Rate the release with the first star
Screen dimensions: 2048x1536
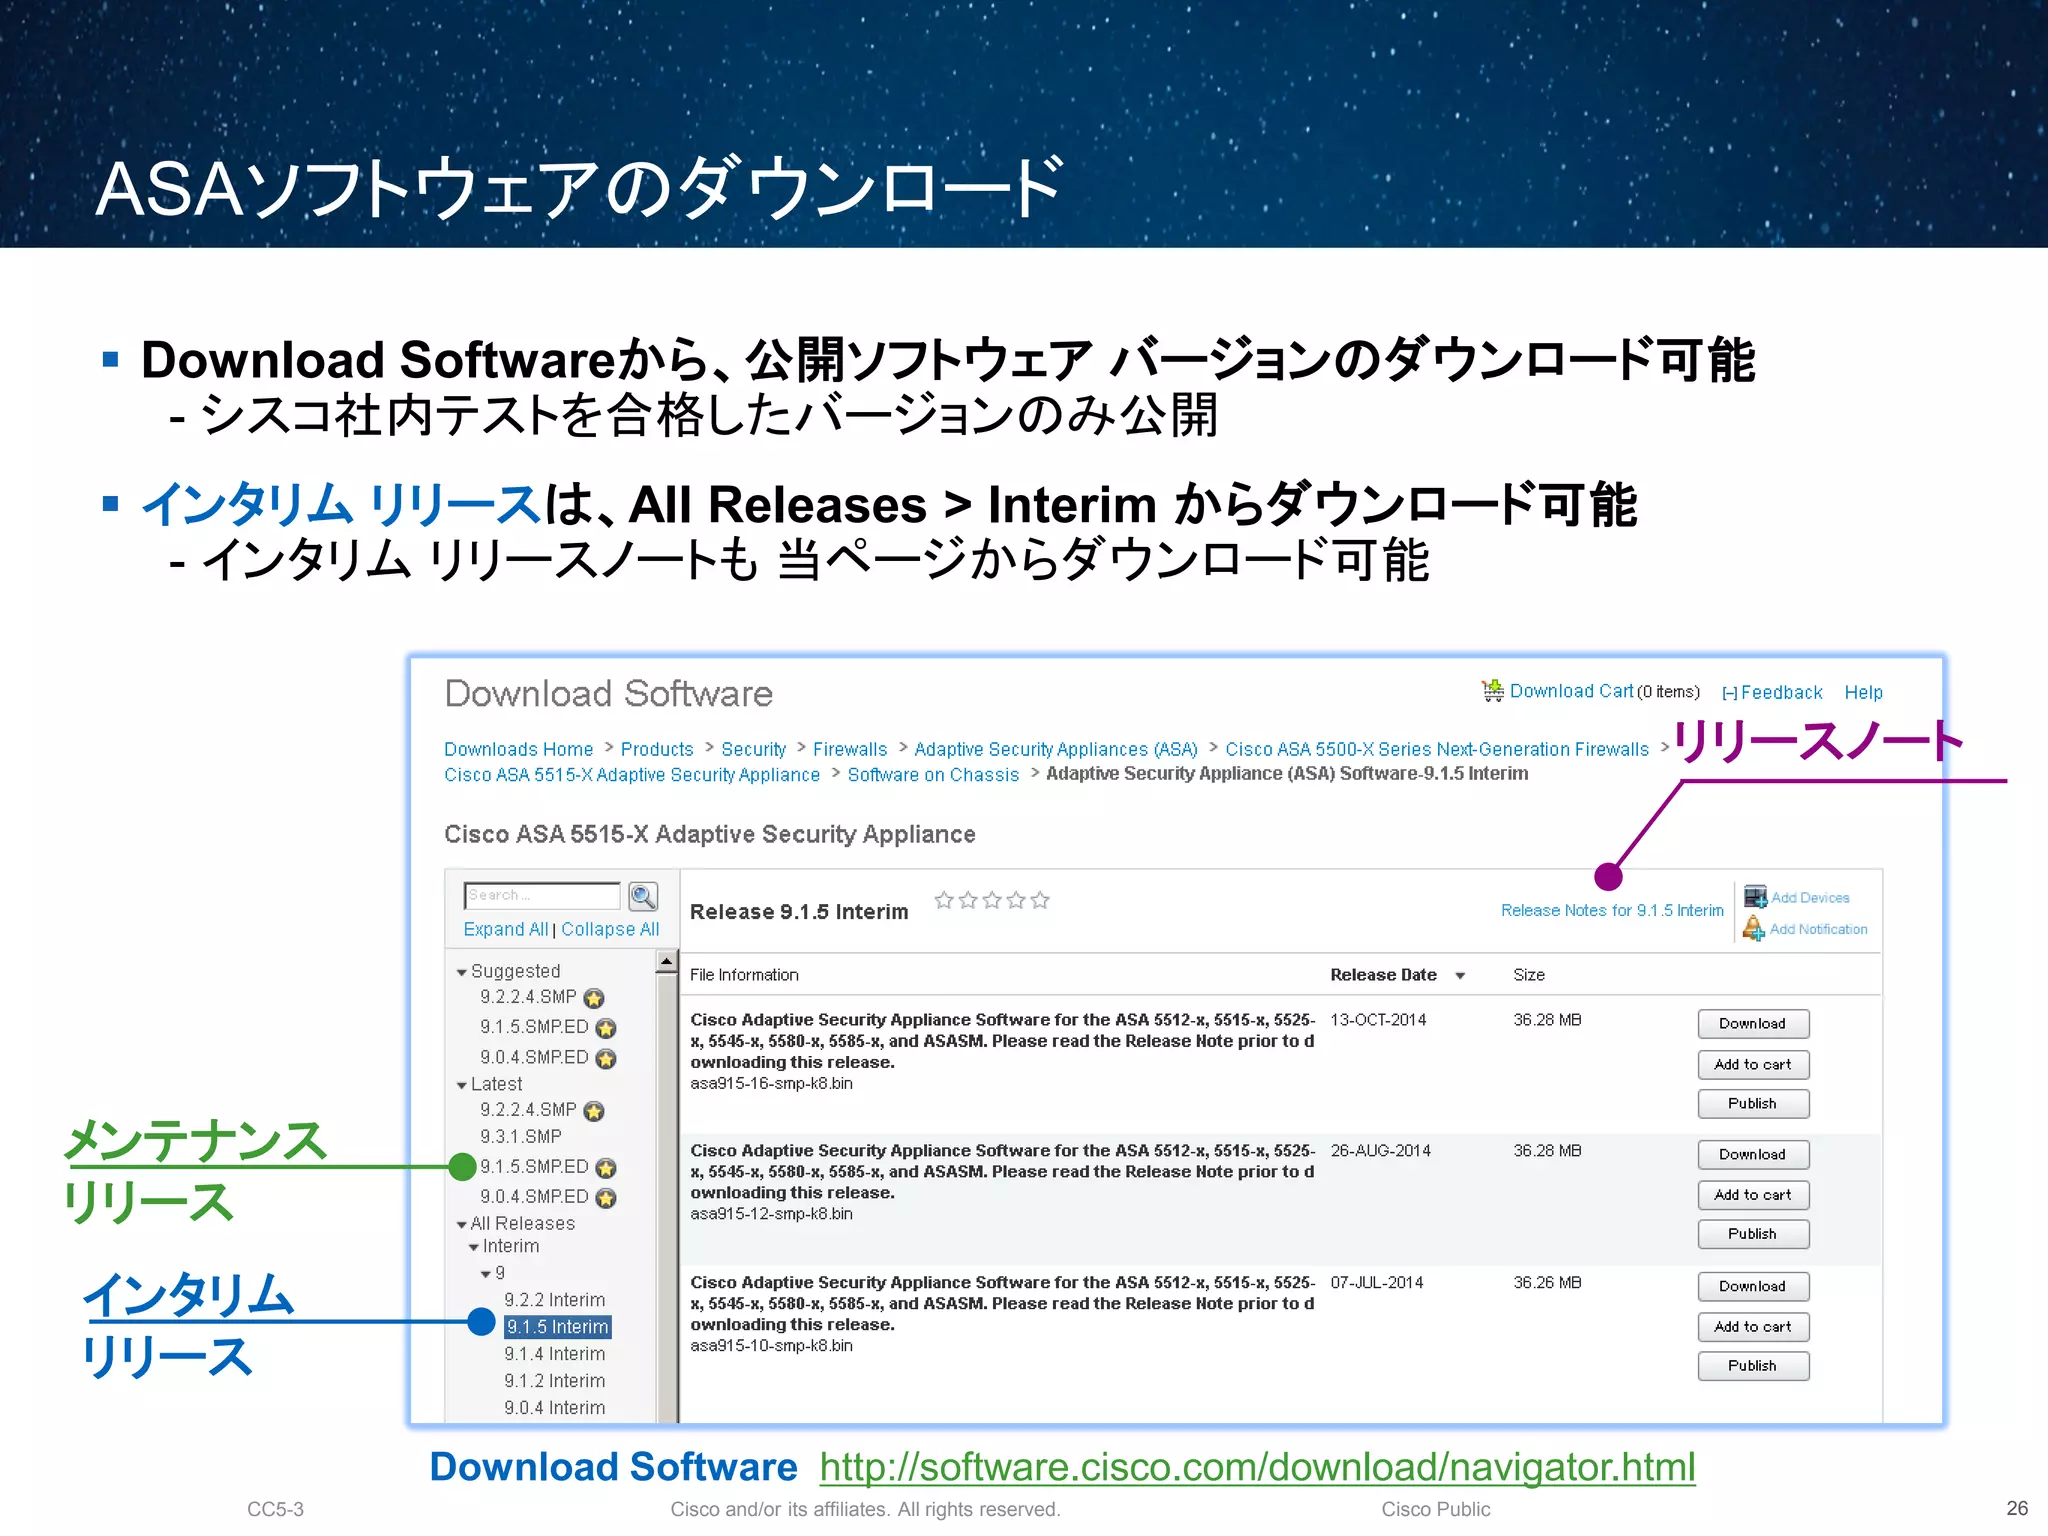(944, 900)
